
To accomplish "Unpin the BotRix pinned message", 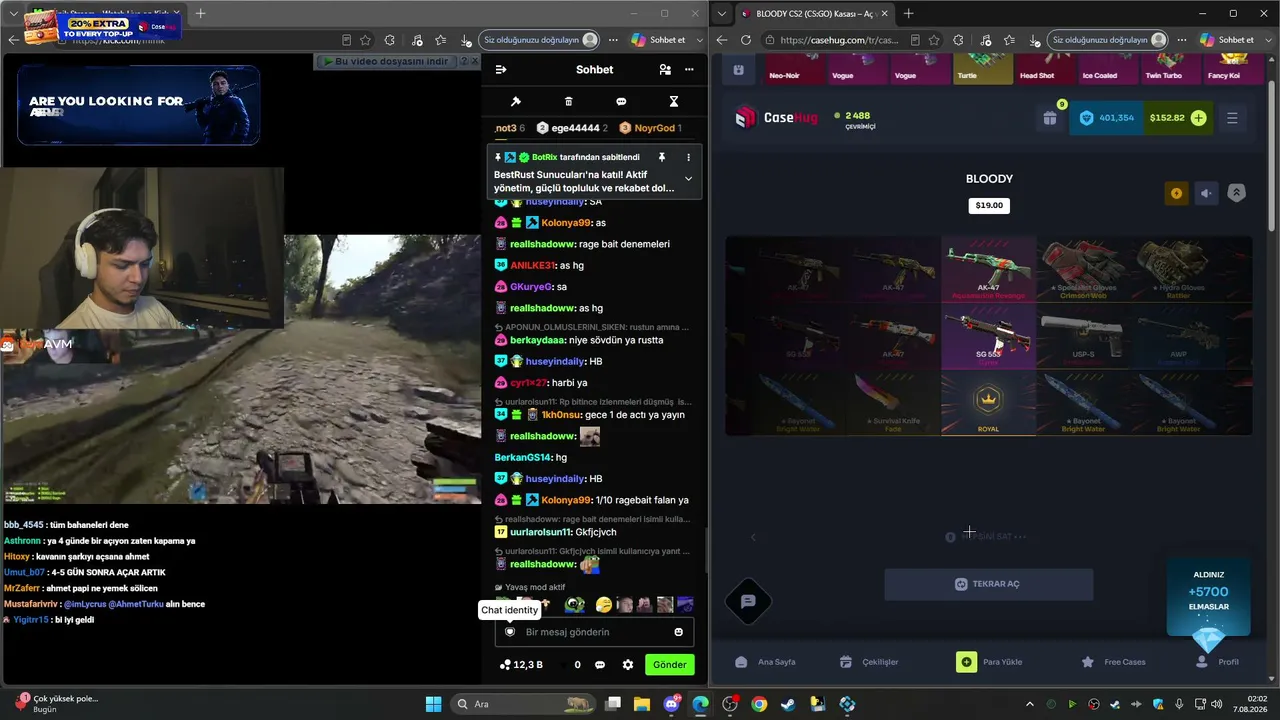I will [x=662, y=157].
